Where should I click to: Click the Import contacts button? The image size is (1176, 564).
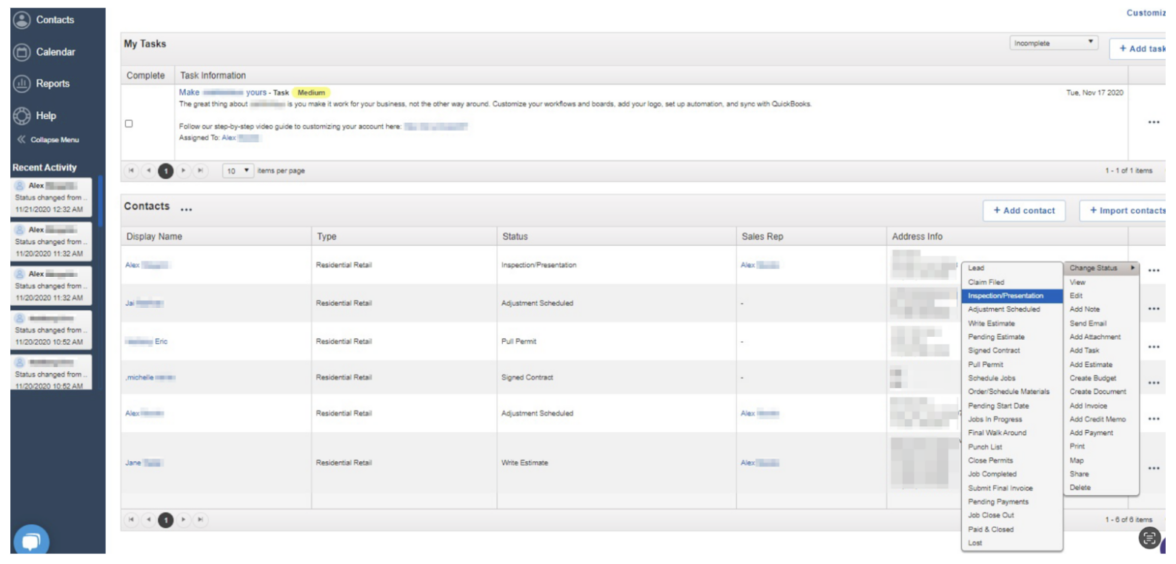coord(1126,211)
